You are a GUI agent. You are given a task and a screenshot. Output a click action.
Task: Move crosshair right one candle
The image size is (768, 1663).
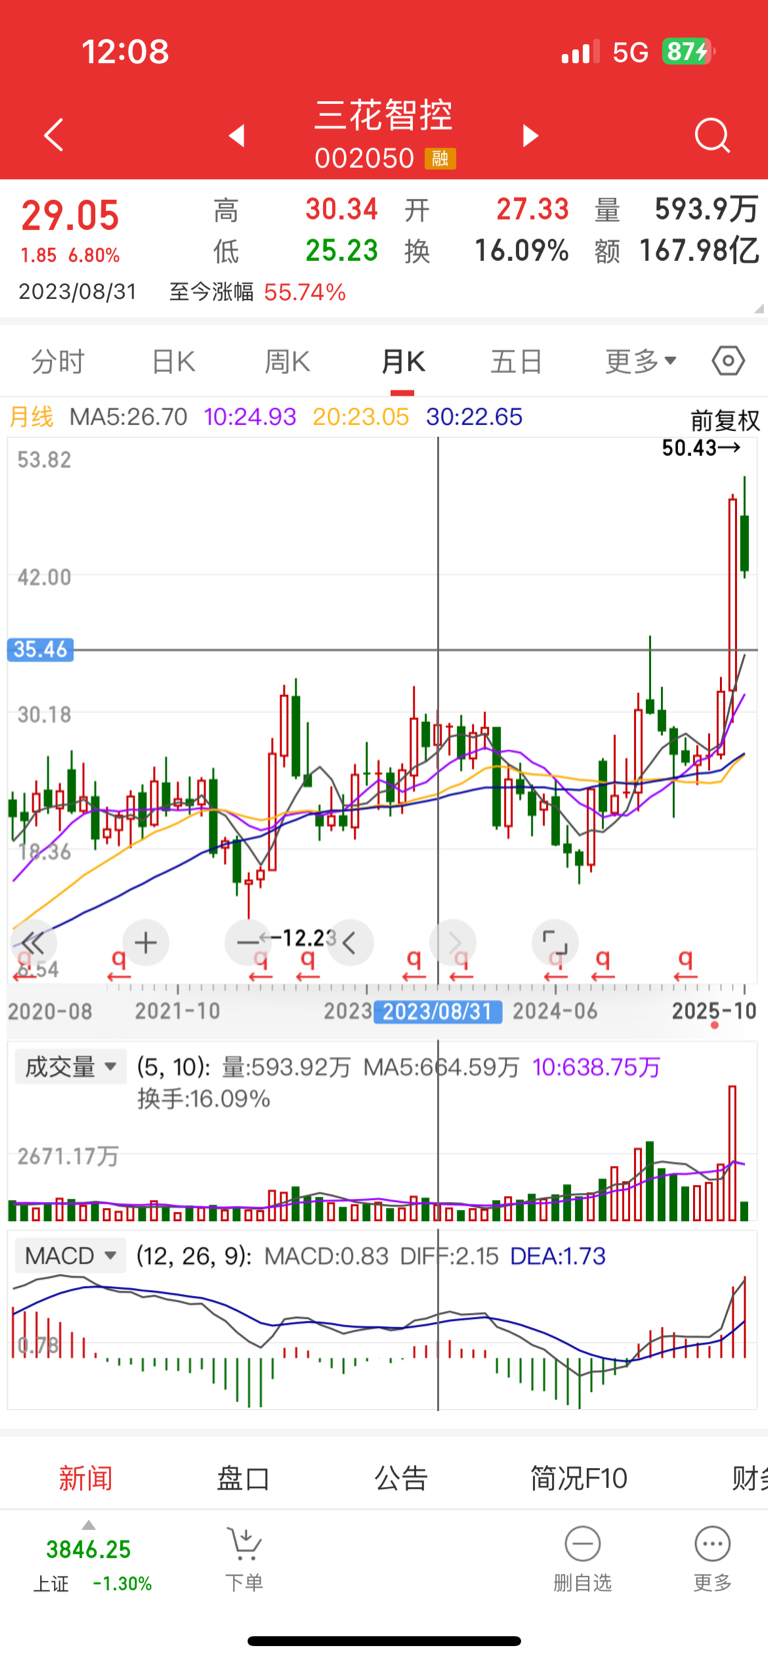tap(454, 942)
